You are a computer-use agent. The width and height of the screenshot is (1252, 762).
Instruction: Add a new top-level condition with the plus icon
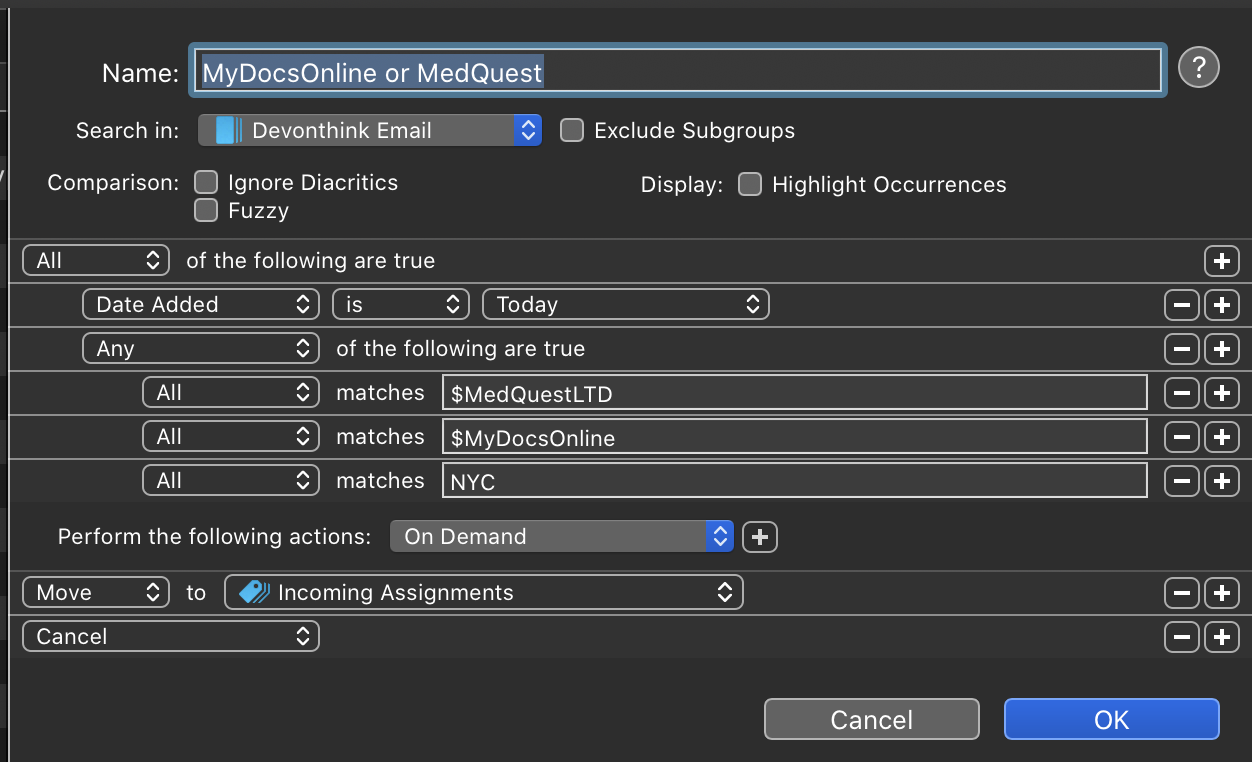(x=1221, y=261)
